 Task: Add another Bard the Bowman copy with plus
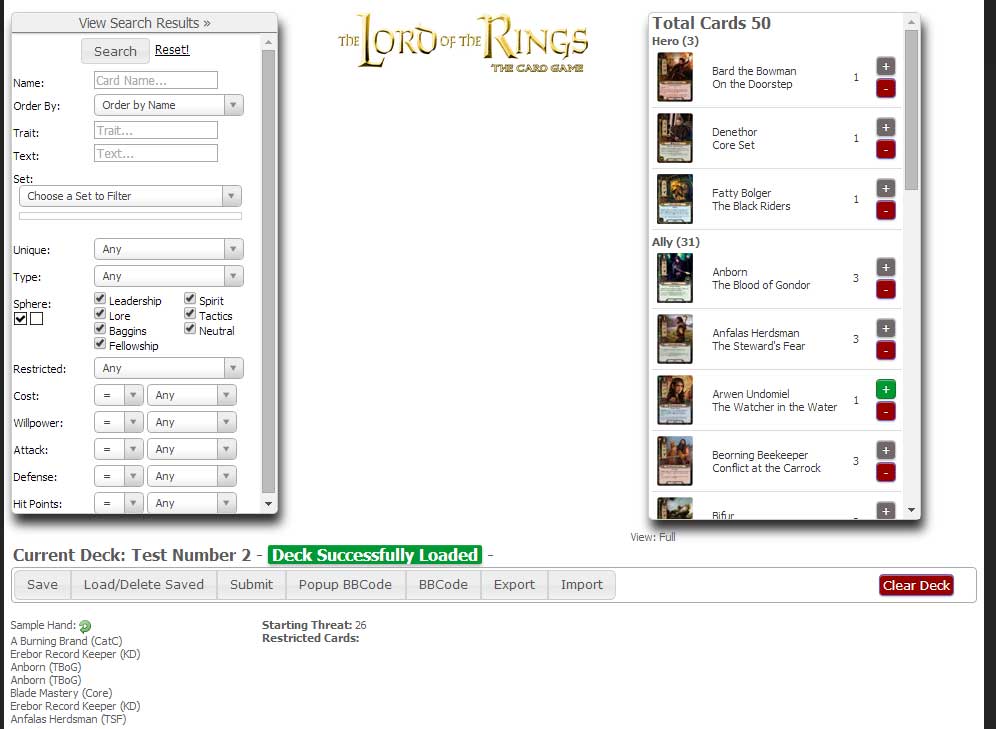[x=885, y=66]
